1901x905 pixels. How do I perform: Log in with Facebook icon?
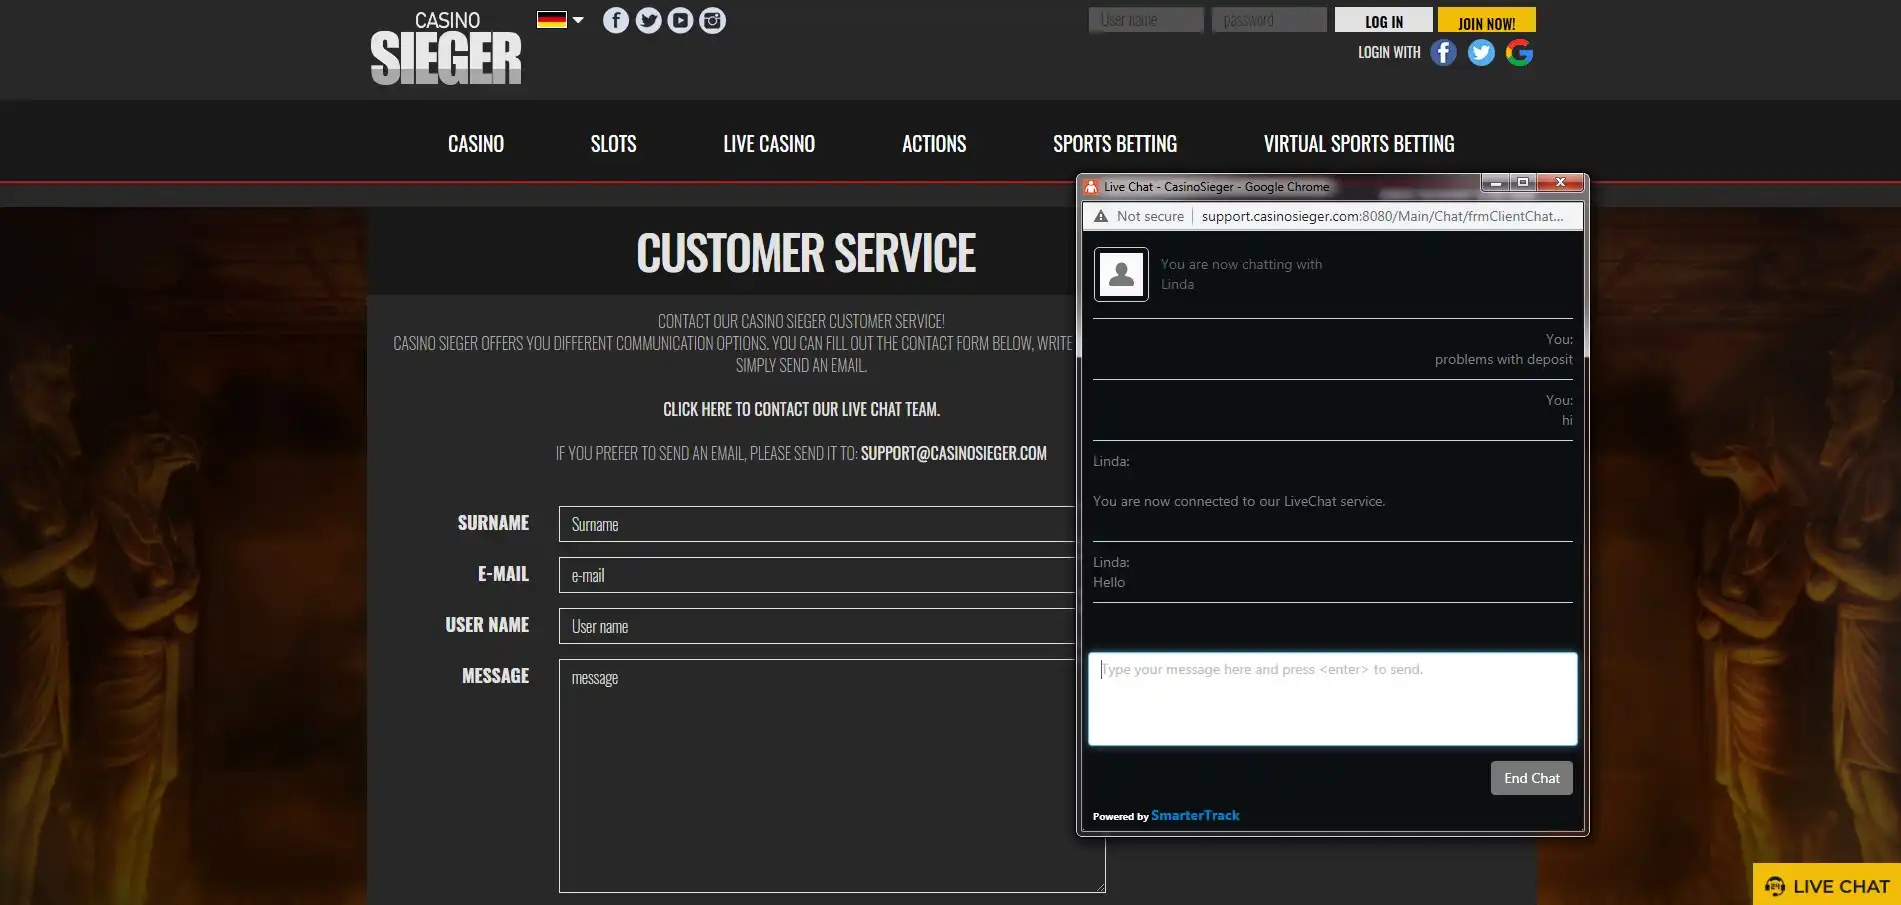(1443, 53)
